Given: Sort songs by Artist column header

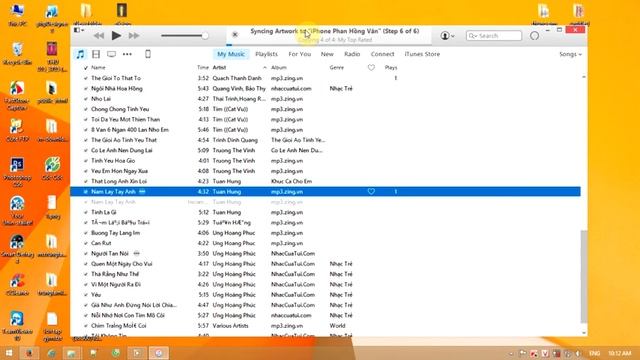Looking at the screenshot, I should pyautogui.click(x=219, y=67).
